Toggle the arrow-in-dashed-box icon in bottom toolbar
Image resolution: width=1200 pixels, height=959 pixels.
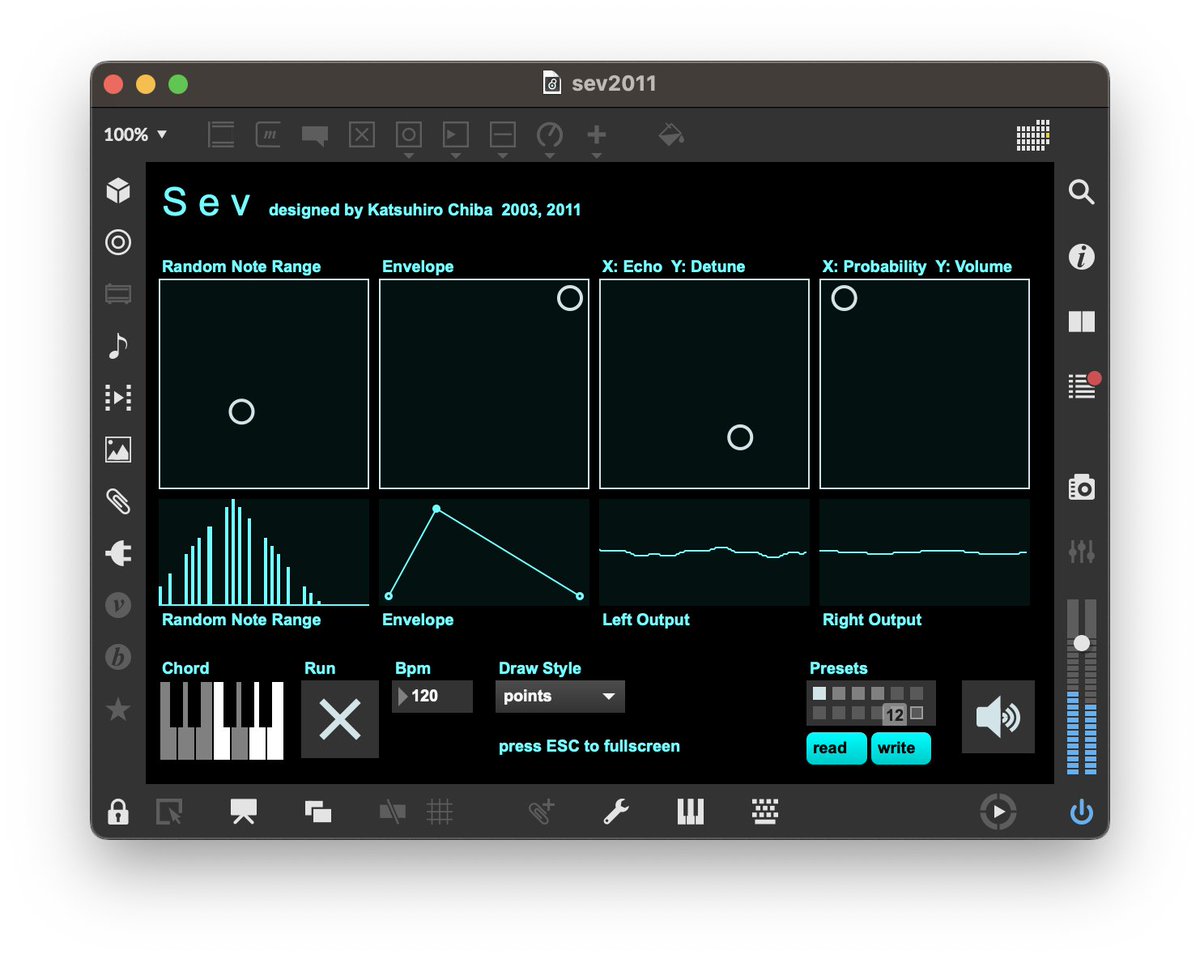[169, 812]
